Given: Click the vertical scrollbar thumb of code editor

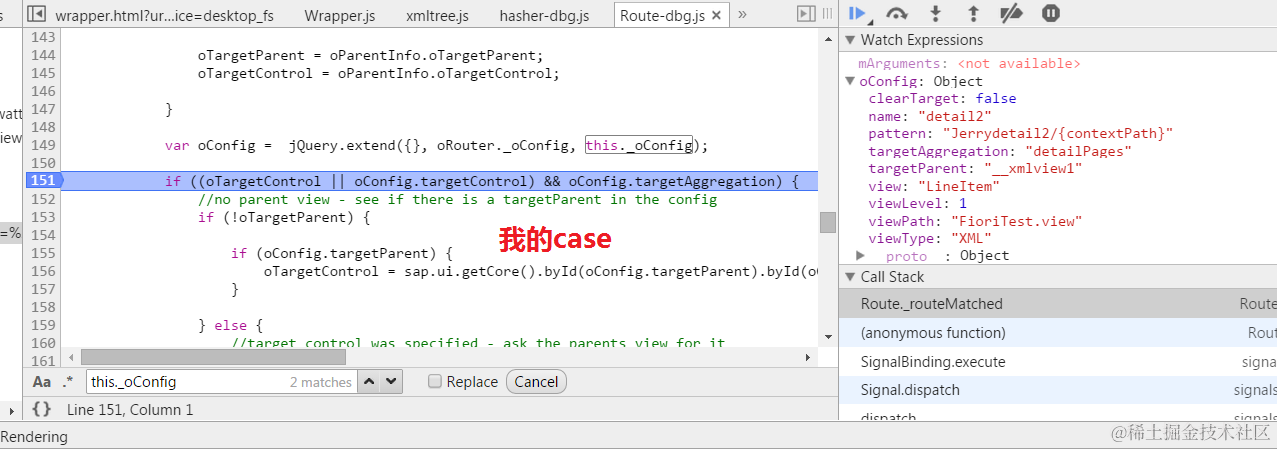Looking at the screenshot, I should click(828, 222).
